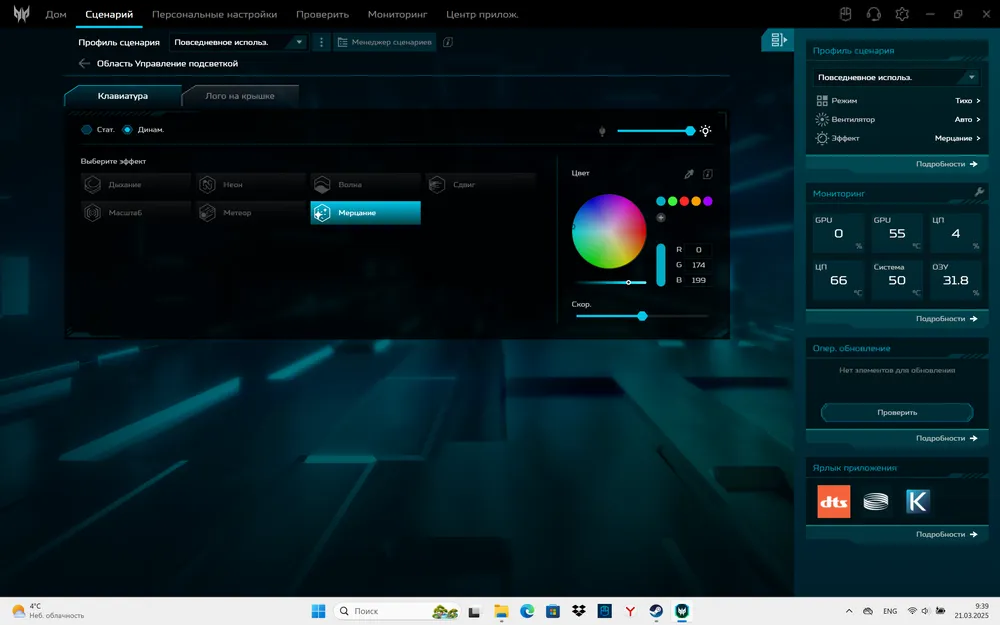Select the Динам. dynamic lighting mode

[x=127, y=130]
